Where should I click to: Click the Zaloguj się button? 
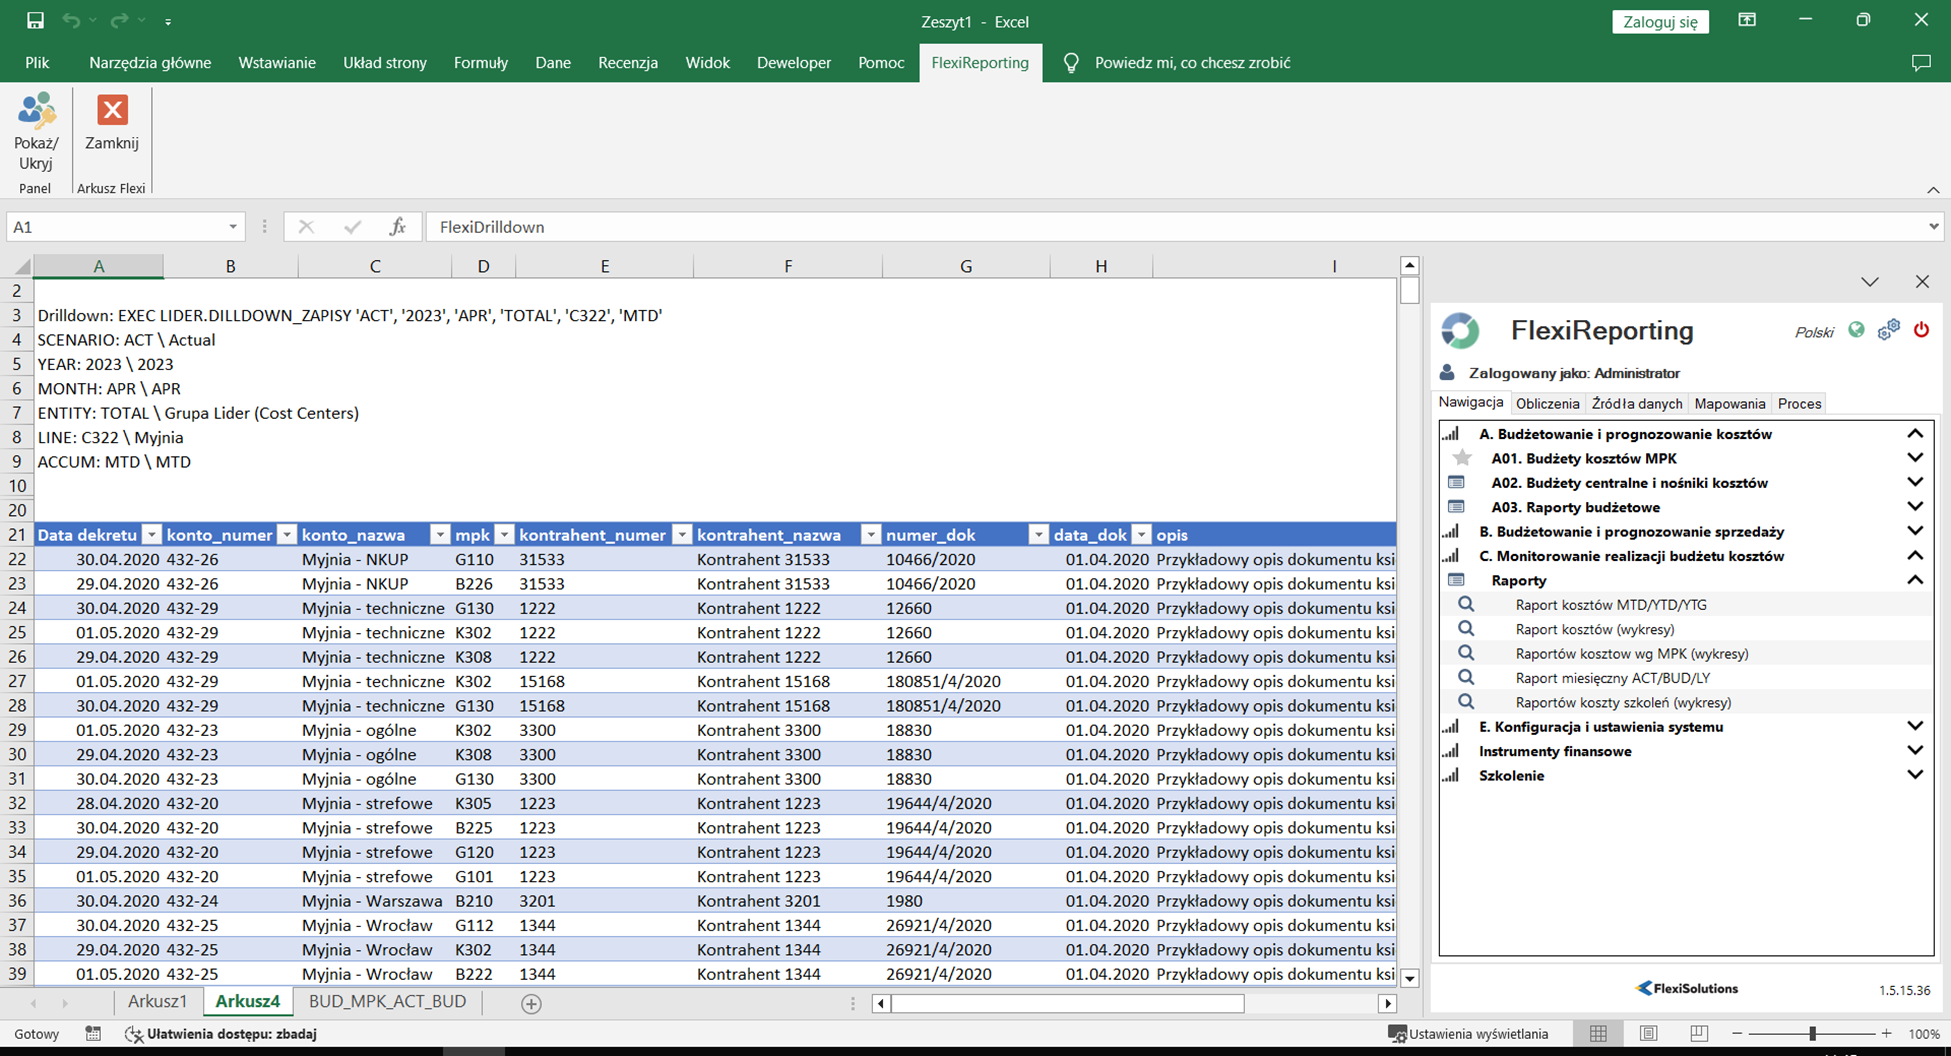pos(1660,22)
